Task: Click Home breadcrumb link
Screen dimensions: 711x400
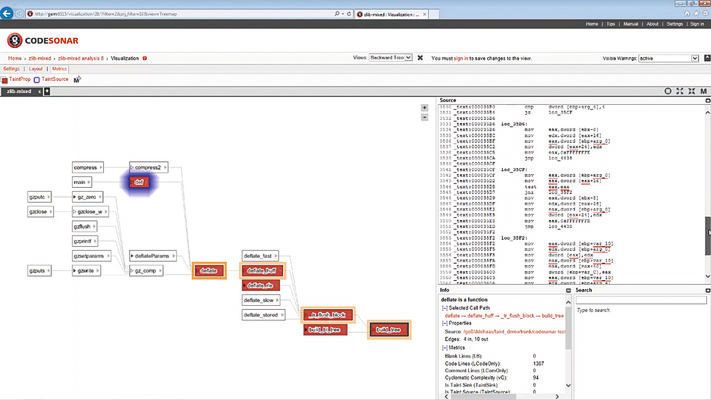Action: pyautogui.click(x=15, y=59)
